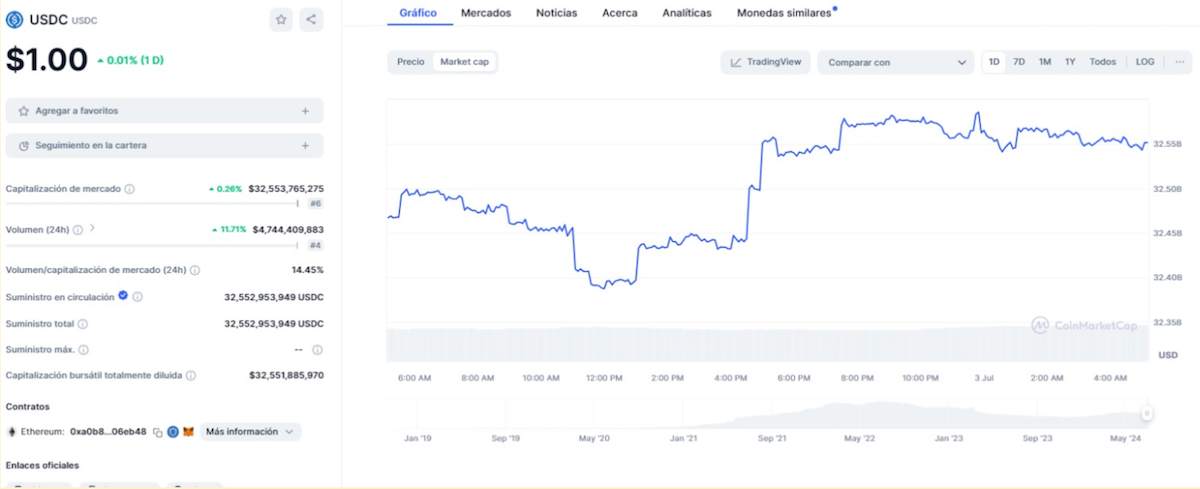Click Ethereum contract address 0xa0b8...06eb48
1200x489 pixels.
pos(108,432)
